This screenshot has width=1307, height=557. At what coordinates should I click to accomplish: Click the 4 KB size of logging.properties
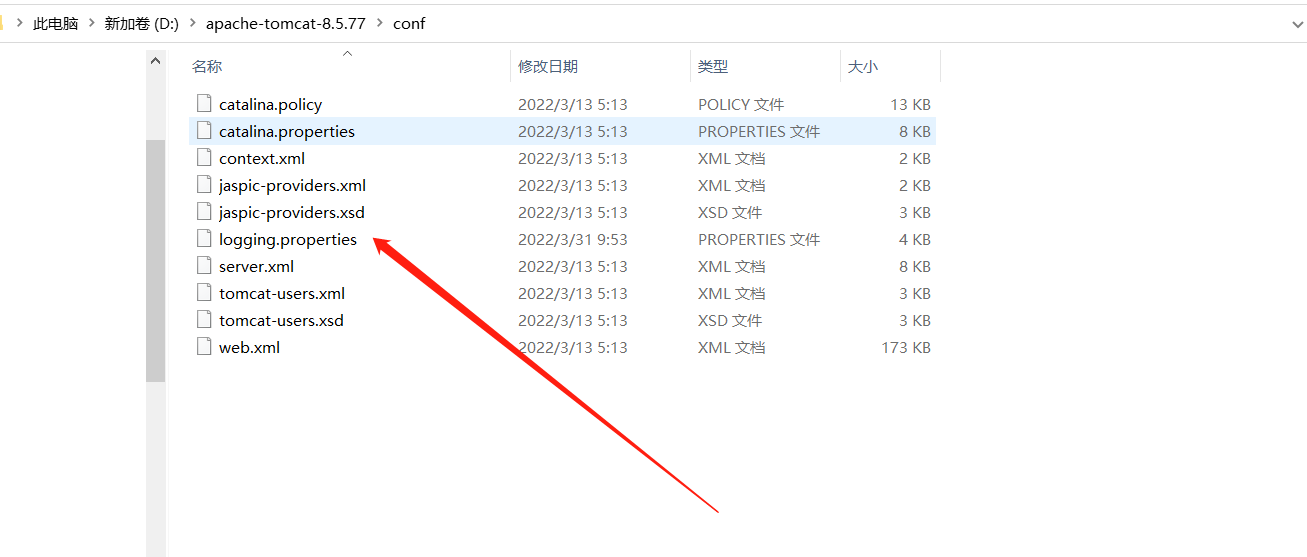click(x=915, y=239)
